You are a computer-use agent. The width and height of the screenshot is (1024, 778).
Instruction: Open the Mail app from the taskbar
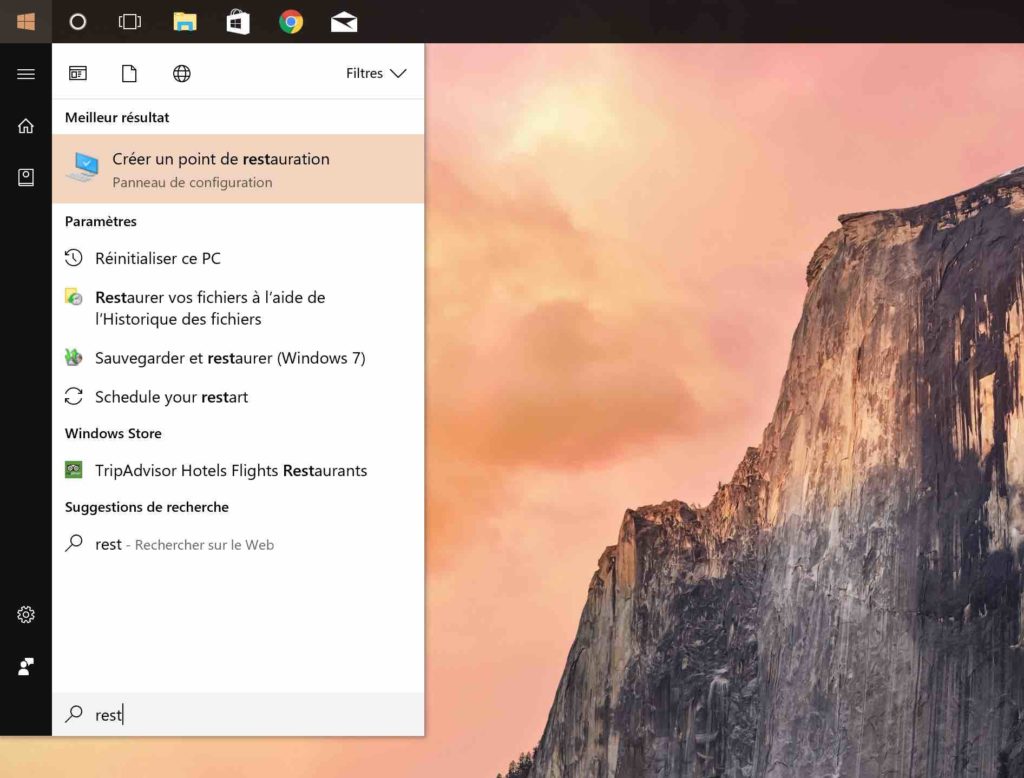pyautogui.click(x=343, y=20)
